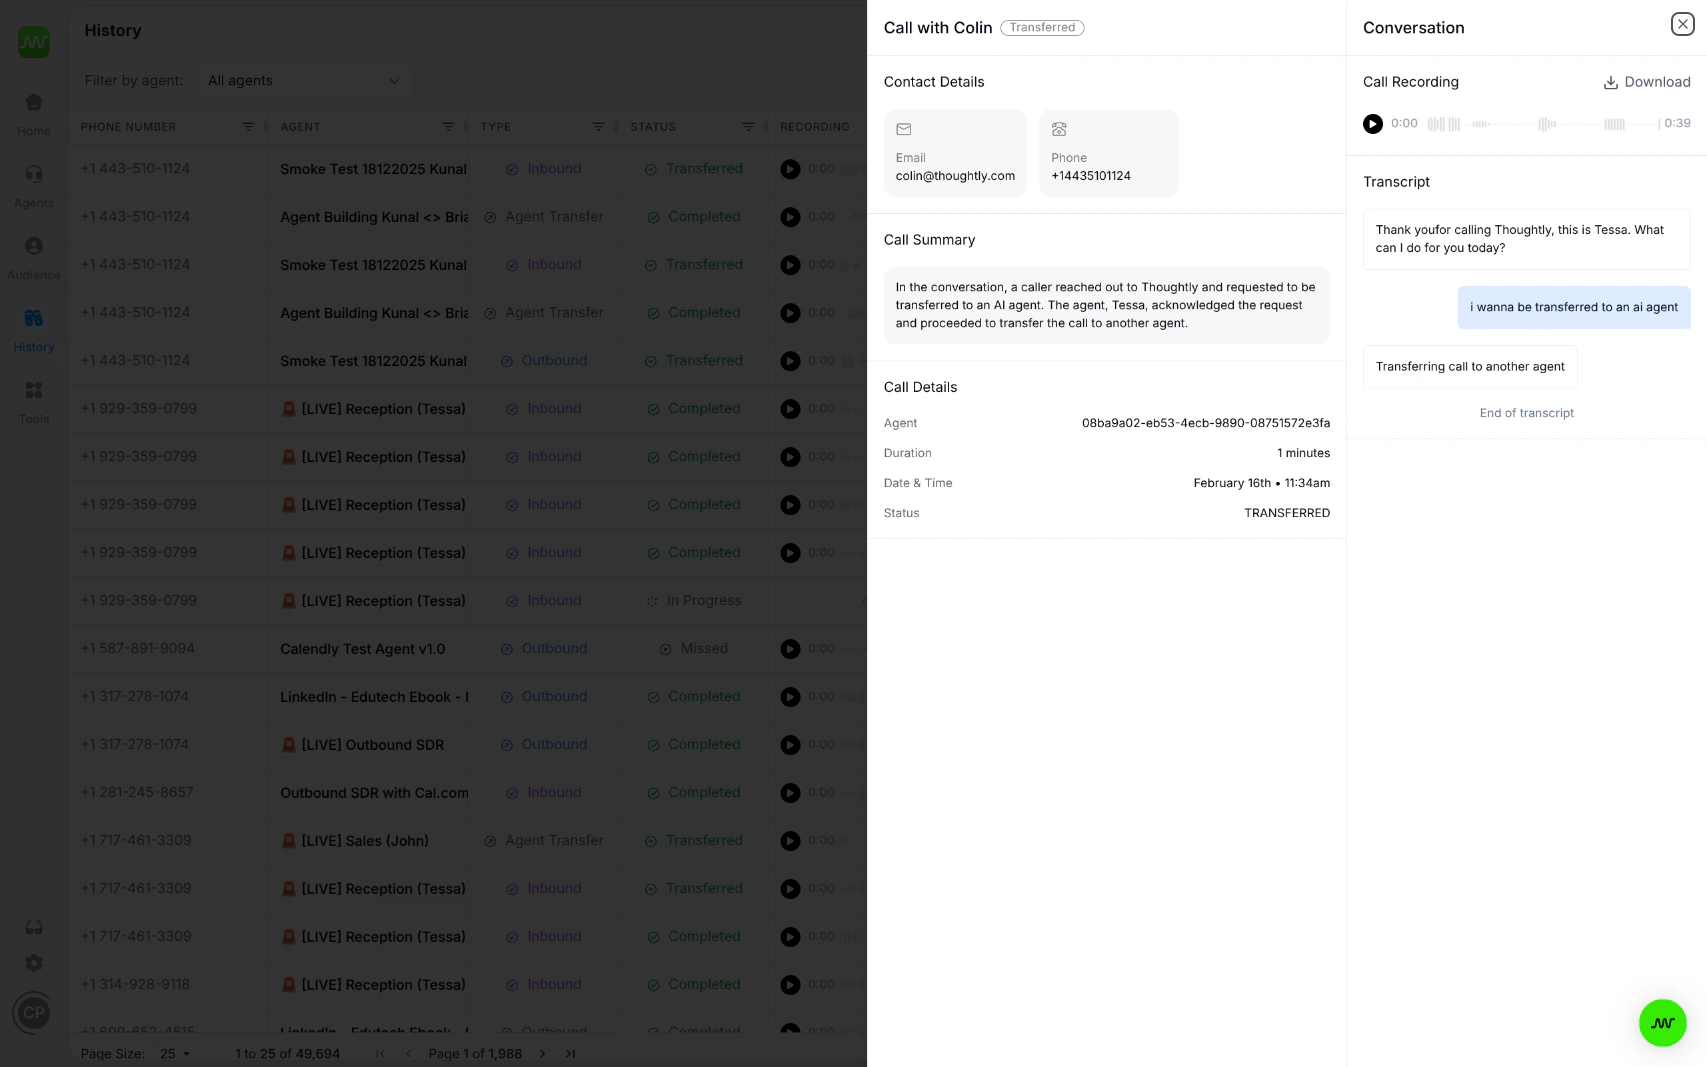This screenshot has height=1067, width=1707.
Task: Select History in the left navigation
Action: pos(33,328)
